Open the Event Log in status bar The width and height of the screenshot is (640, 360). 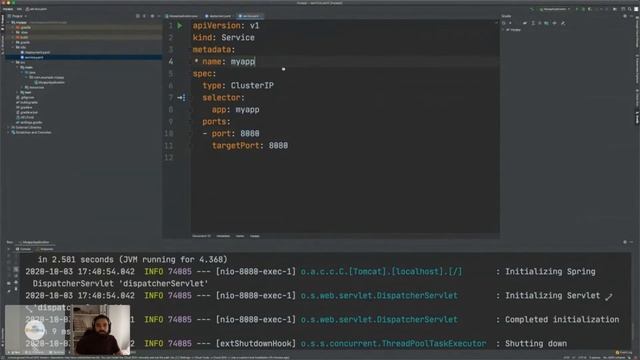tap(623, 352)
